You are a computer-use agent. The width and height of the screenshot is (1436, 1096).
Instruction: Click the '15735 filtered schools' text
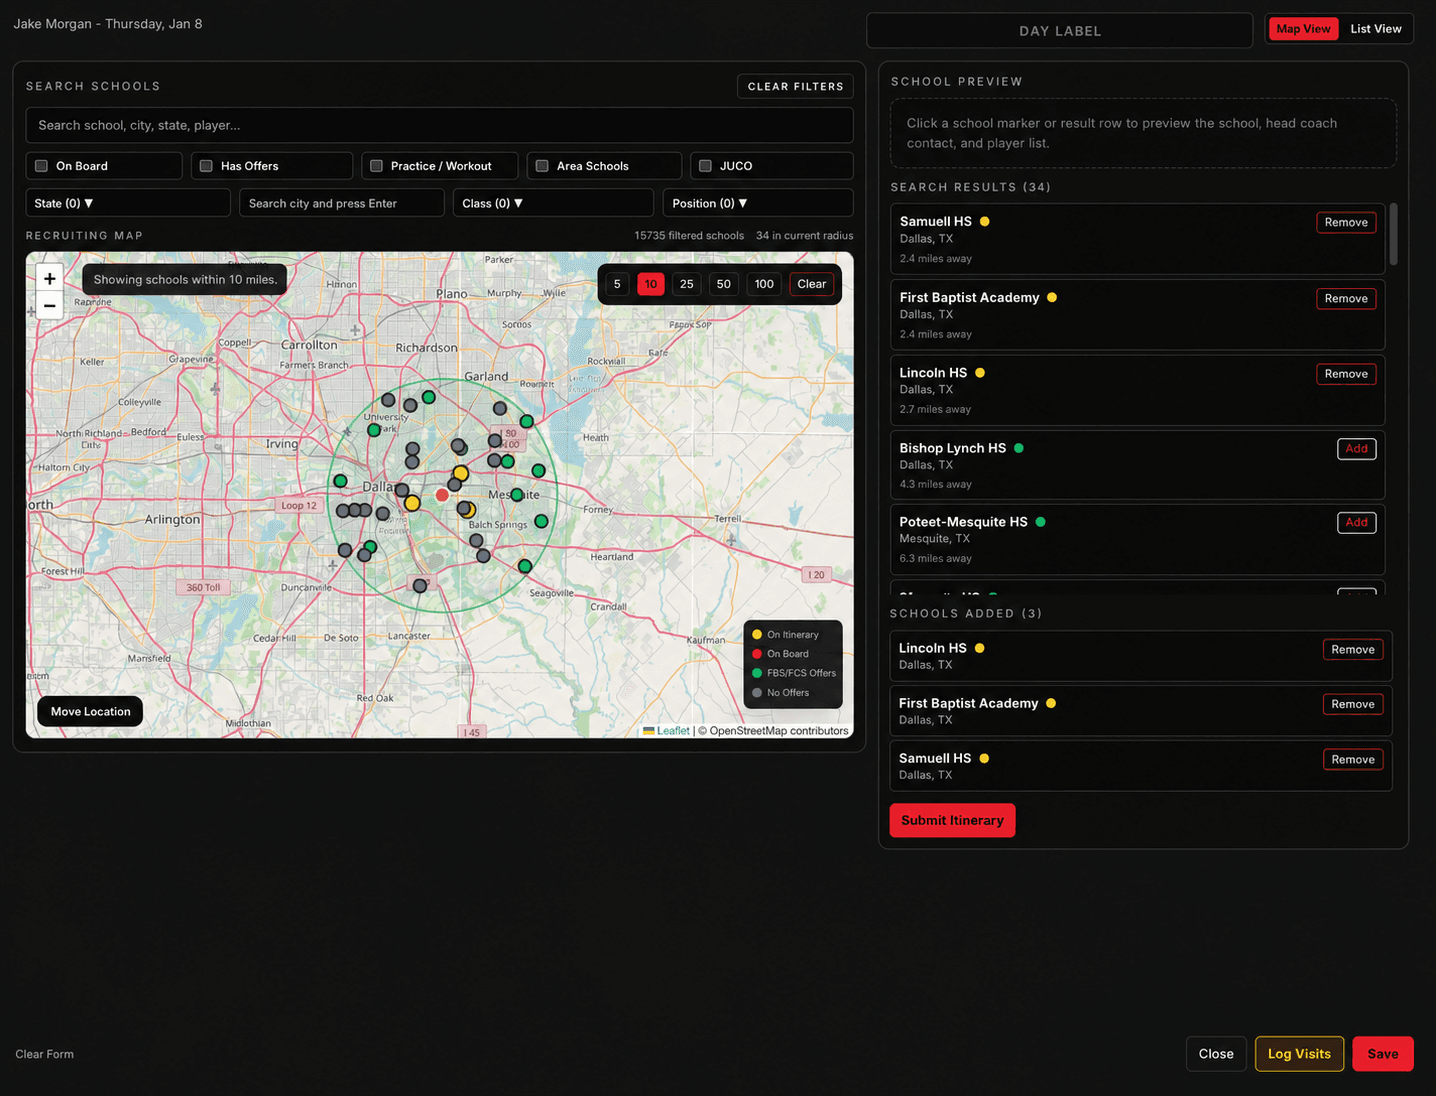pyautogui.click(x=689, y=236)
